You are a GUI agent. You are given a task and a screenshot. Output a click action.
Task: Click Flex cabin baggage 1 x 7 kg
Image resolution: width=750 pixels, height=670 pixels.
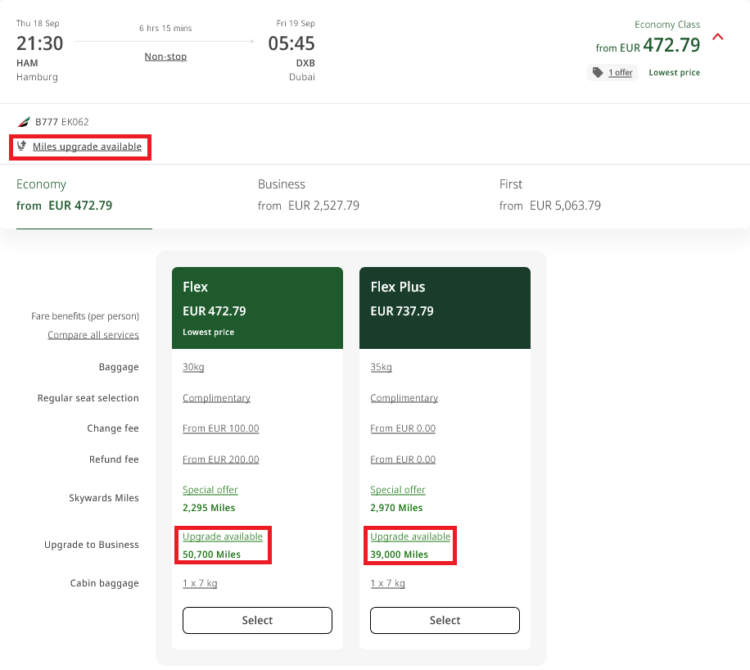(199, 583)
